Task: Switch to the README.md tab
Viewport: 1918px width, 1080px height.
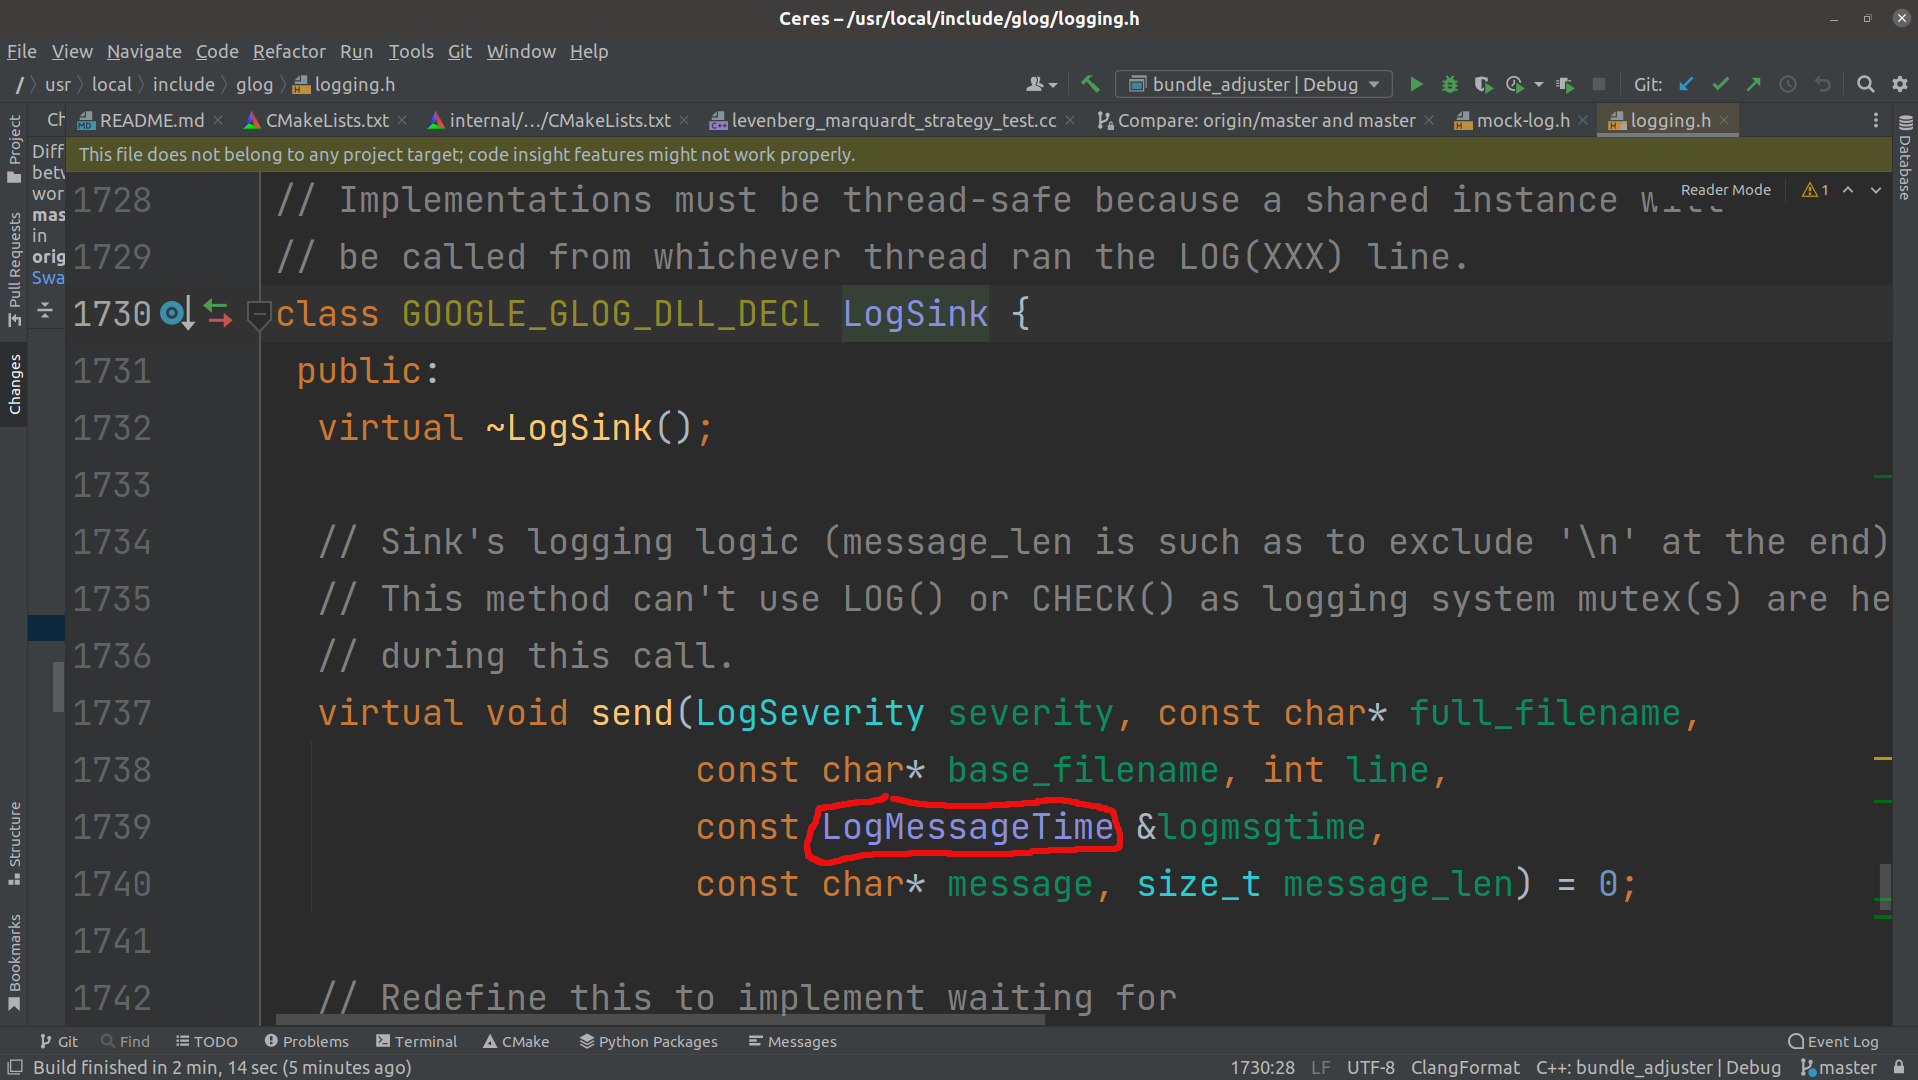Action: pyautogui.click(x=151, y=120)
